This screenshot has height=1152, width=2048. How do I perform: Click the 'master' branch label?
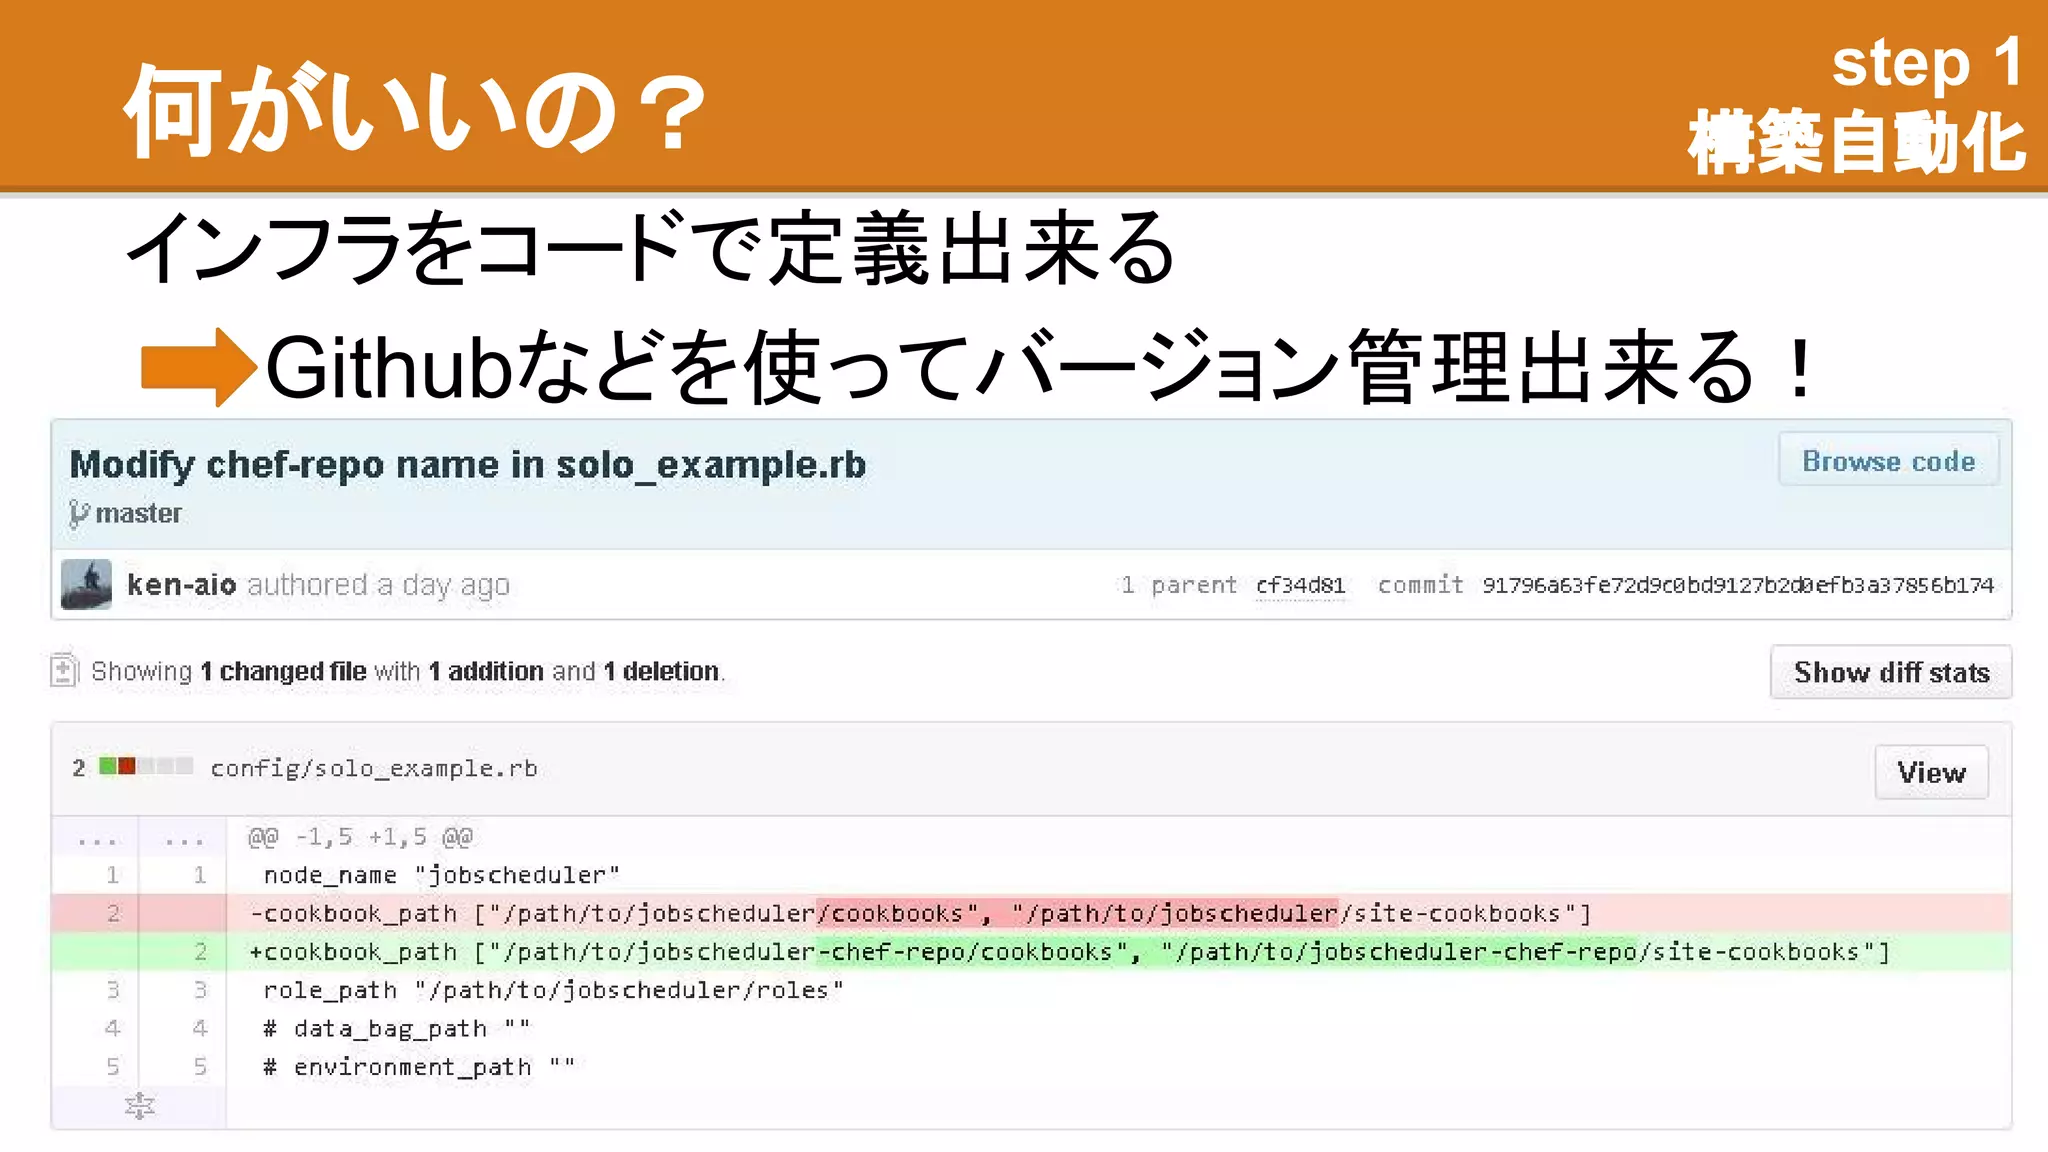point(138,514)
